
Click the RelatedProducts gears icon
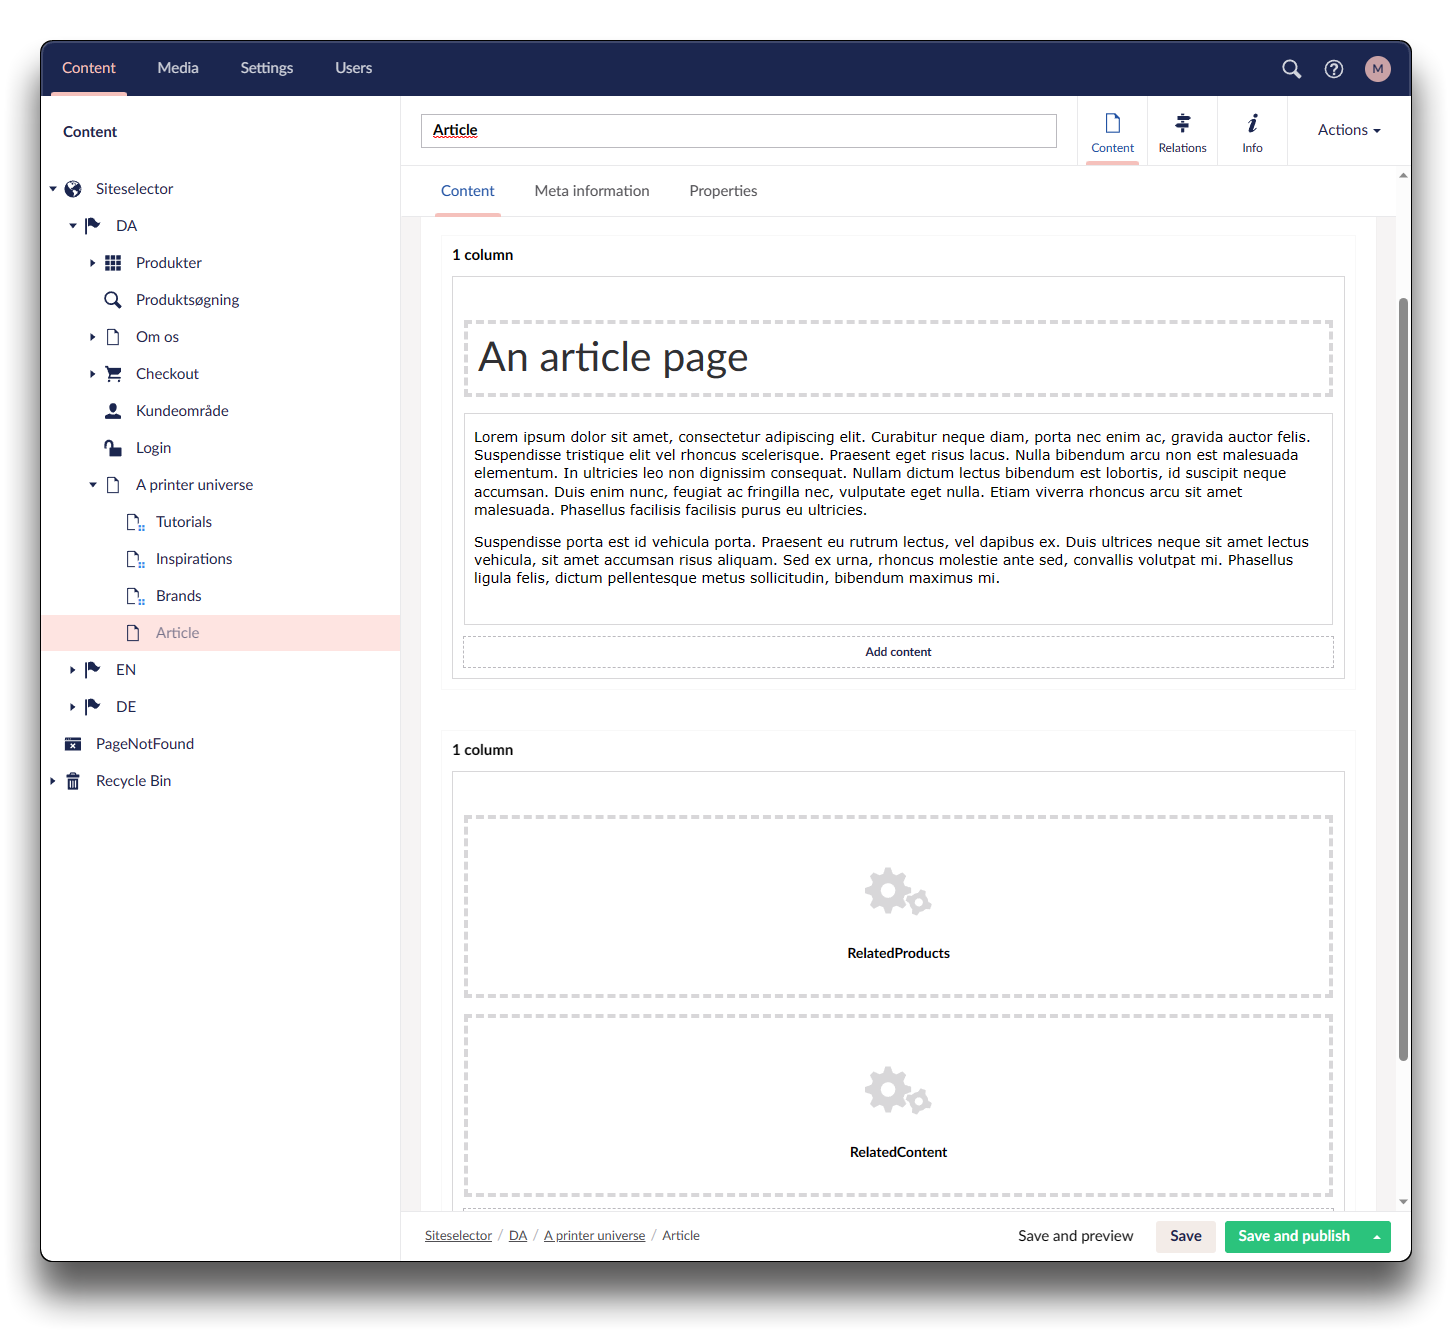pyautogui.click(x=897, y=891)
